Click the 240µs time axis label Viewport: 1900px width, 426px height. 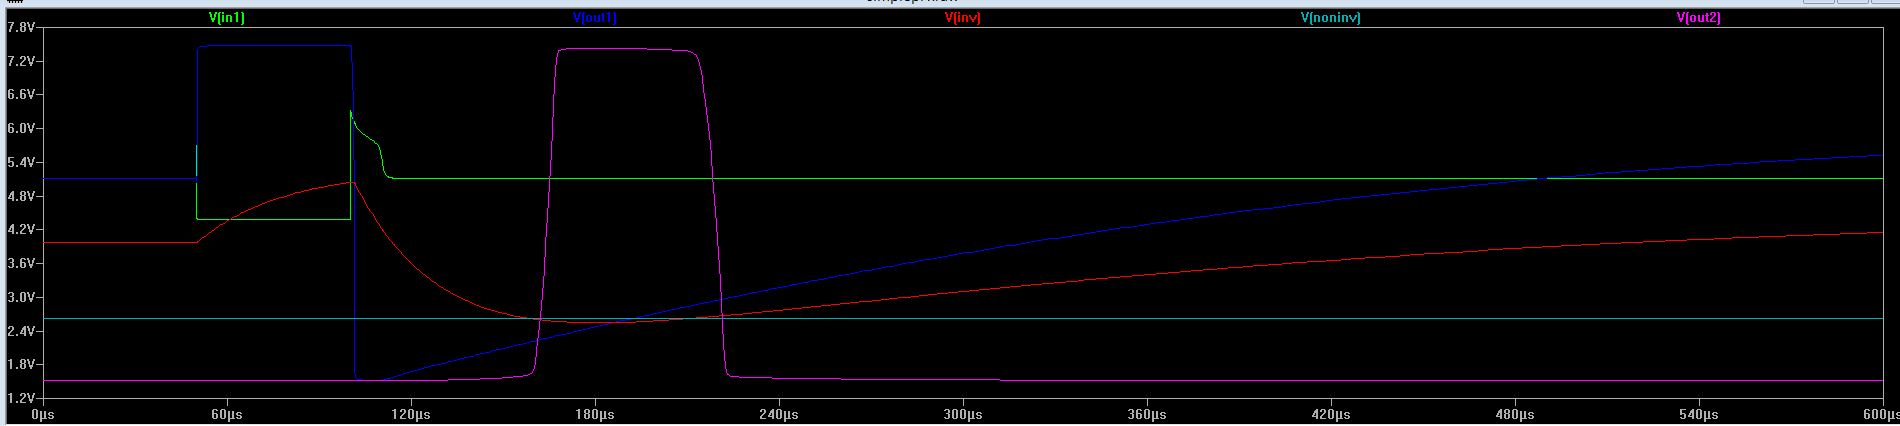point(779,414)
